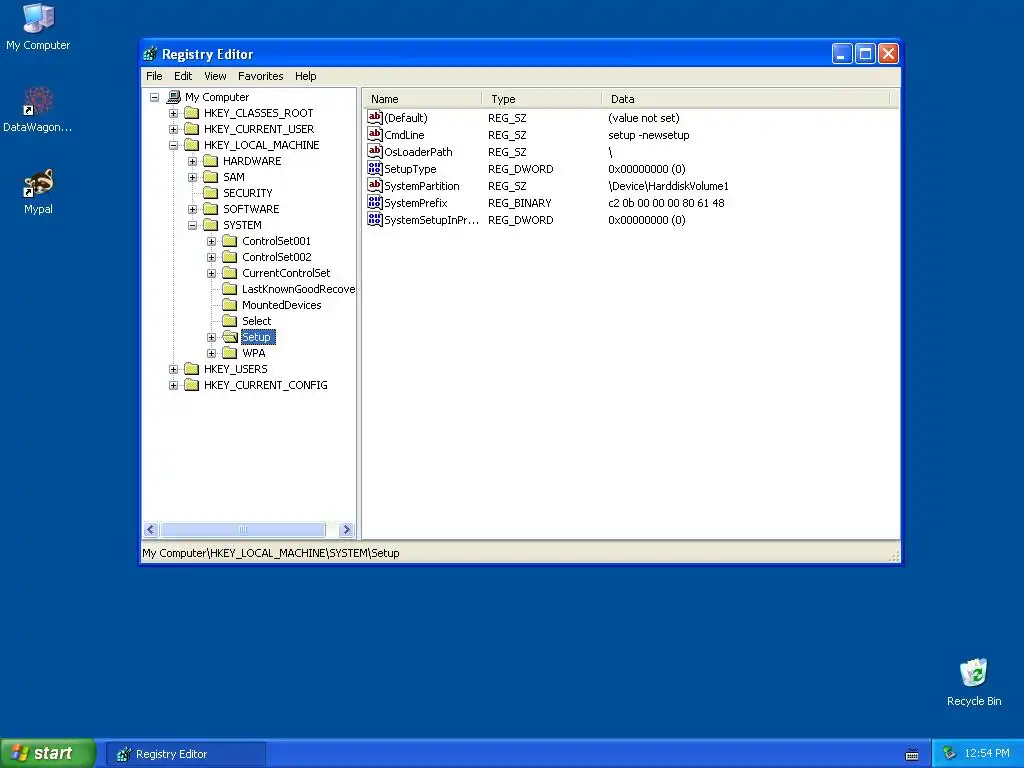The height and width of the screenshot is (768, 1024).
Task: Expand HKEY_USERS key
Action: [x=174, y=370]
